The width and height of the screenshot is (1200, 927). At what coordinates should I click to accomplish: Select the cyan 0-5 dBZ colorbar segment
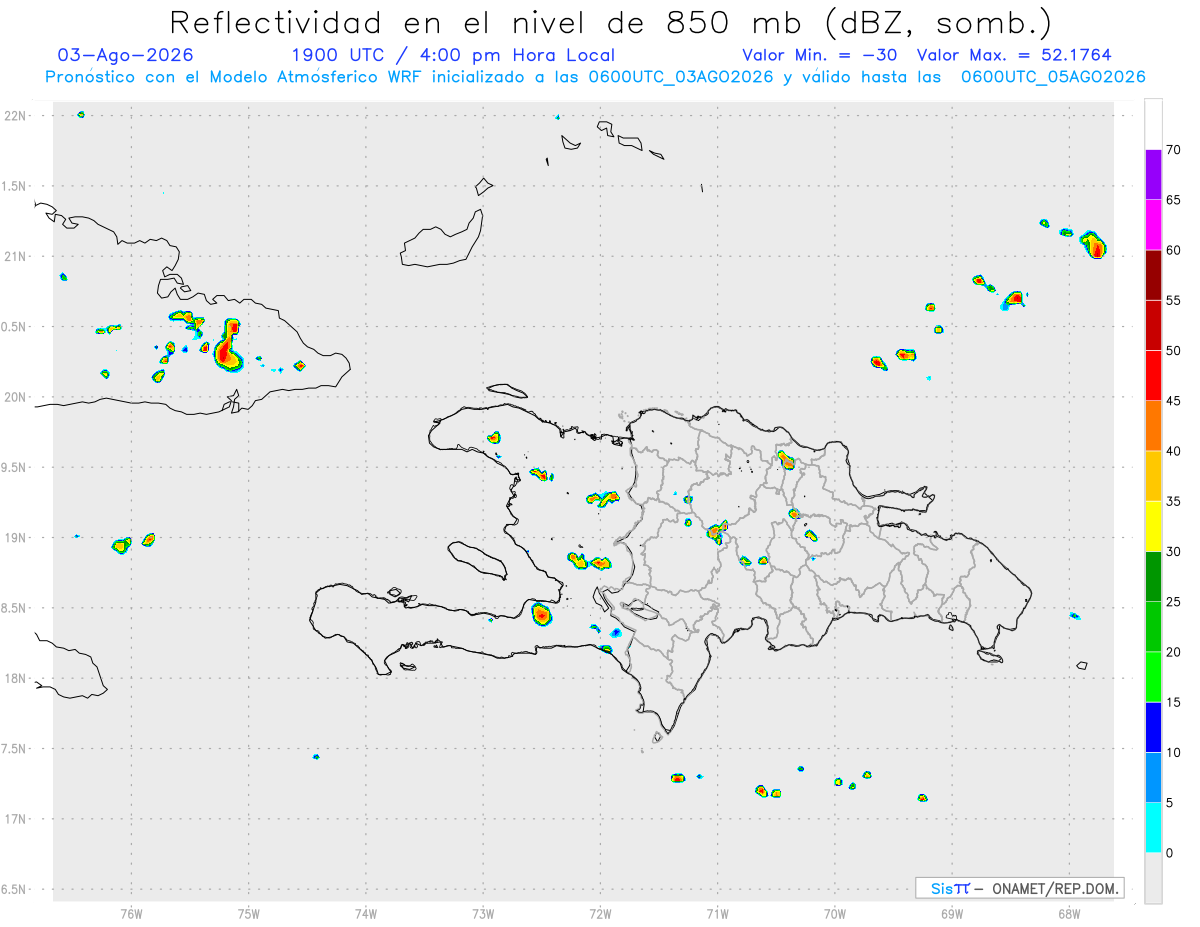tap(1153, 828)
